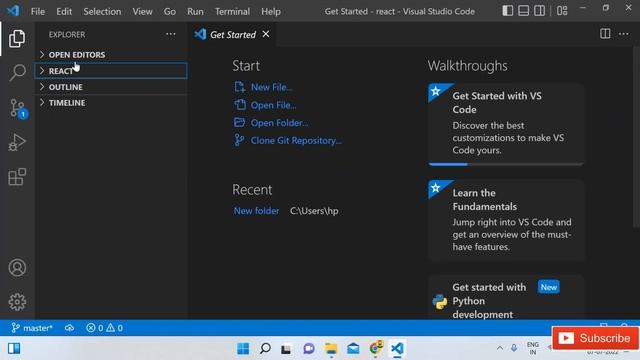
Task: Open the Windows Start button
Action: pos(243,349)
